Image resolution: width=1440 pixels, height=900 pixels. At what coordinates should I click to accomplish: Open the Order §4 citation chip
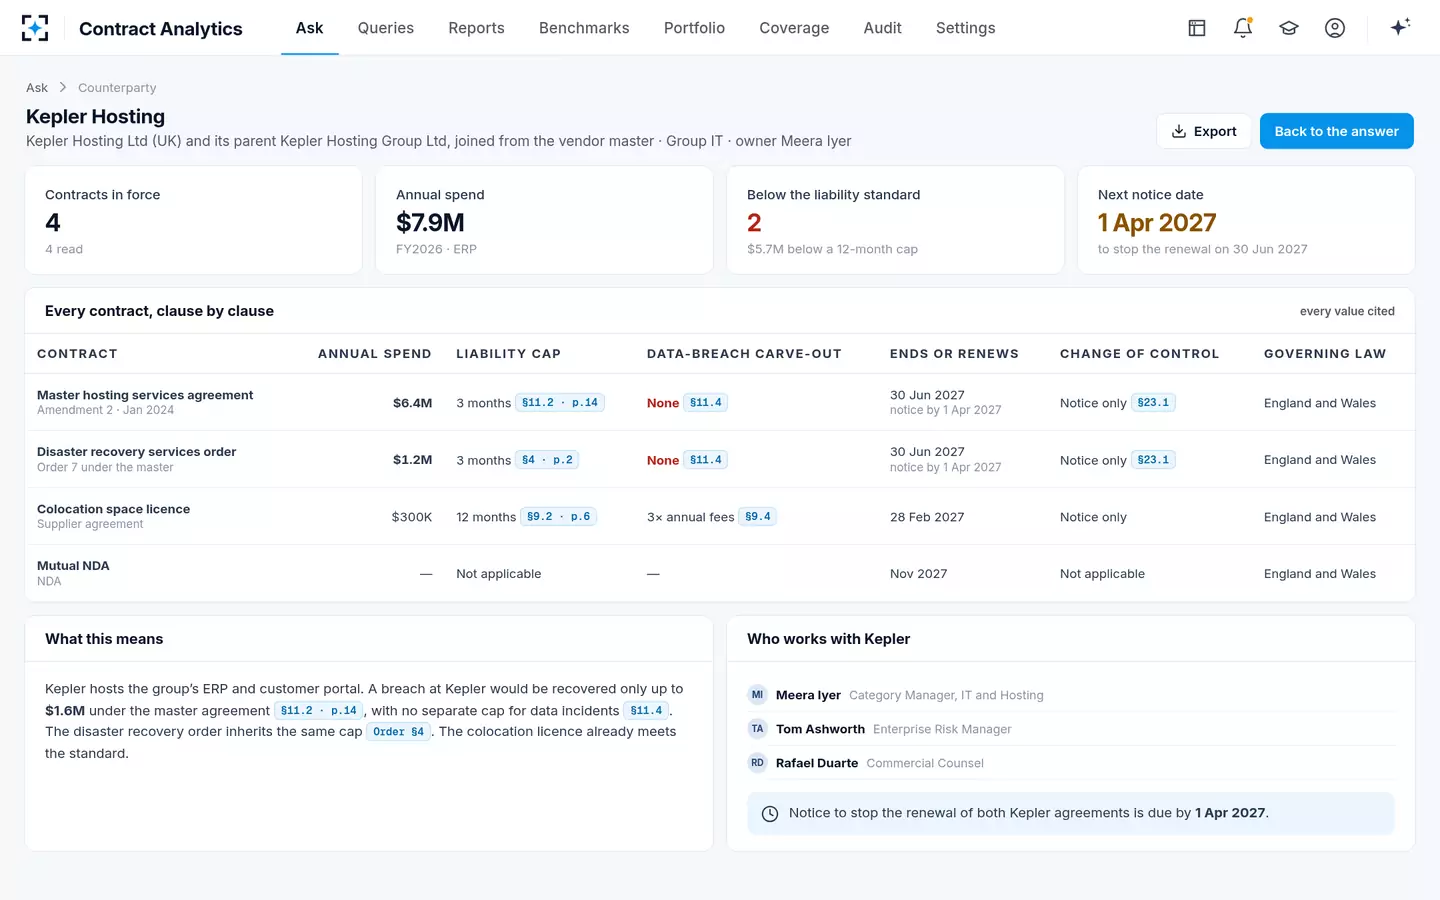pos(399,732)
